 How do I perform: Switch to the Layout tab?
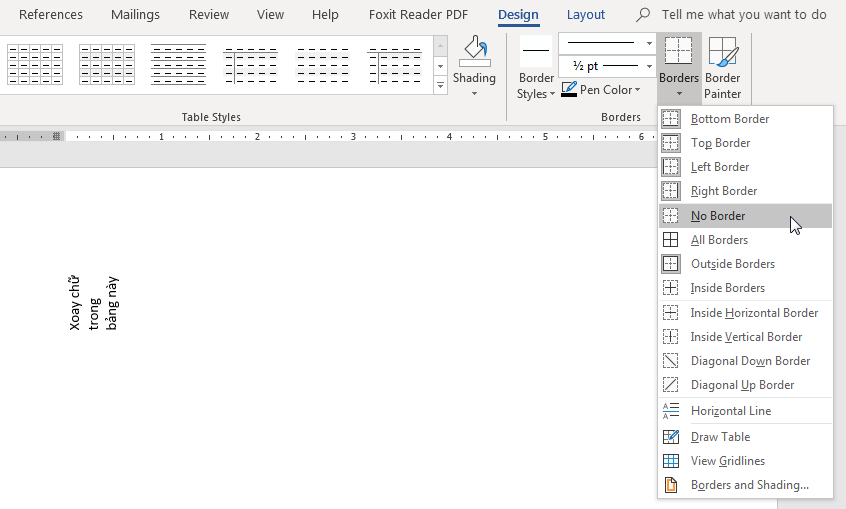point(585,15)
